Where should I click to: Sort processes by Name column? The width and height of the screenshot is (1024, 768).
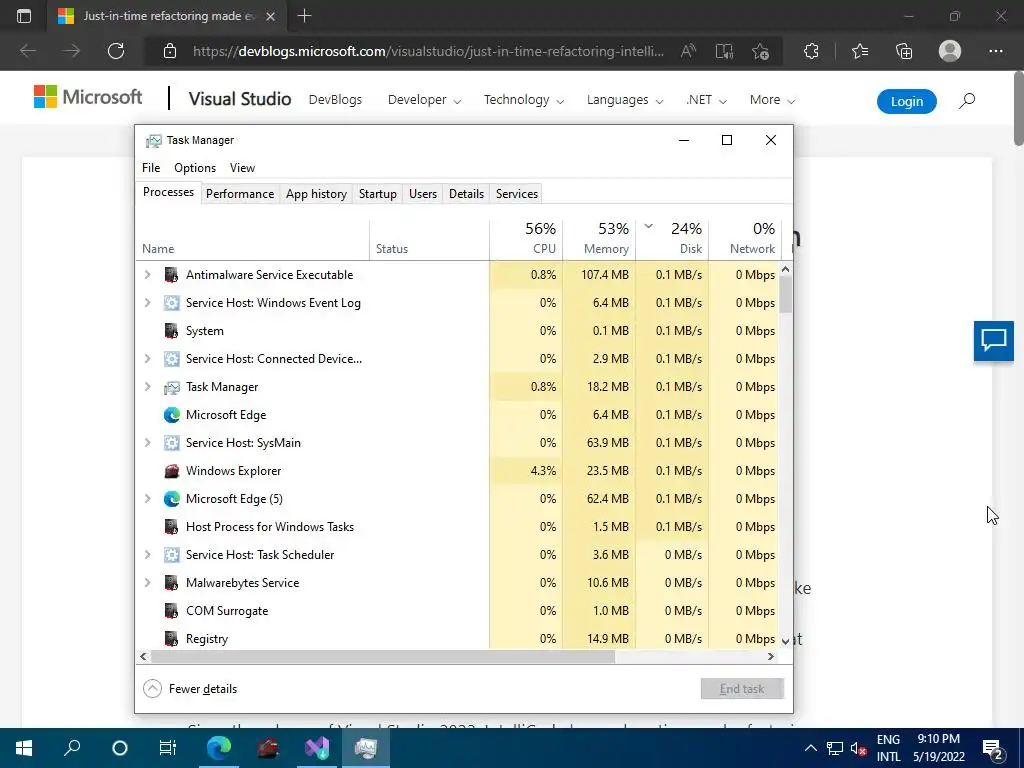pos(253,238)
